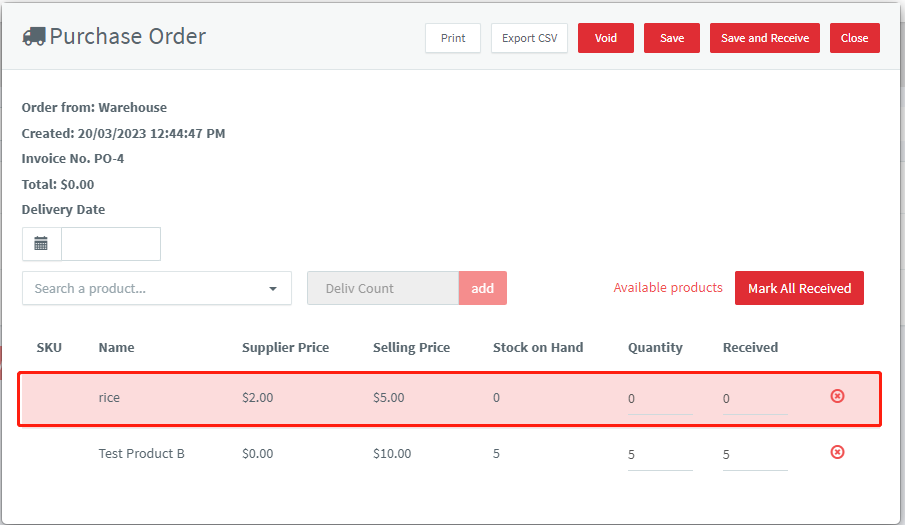Remove the rice row using its delete icon
Image resolution: width=905 pixels, height=525 pixels.
click(837, 396)
